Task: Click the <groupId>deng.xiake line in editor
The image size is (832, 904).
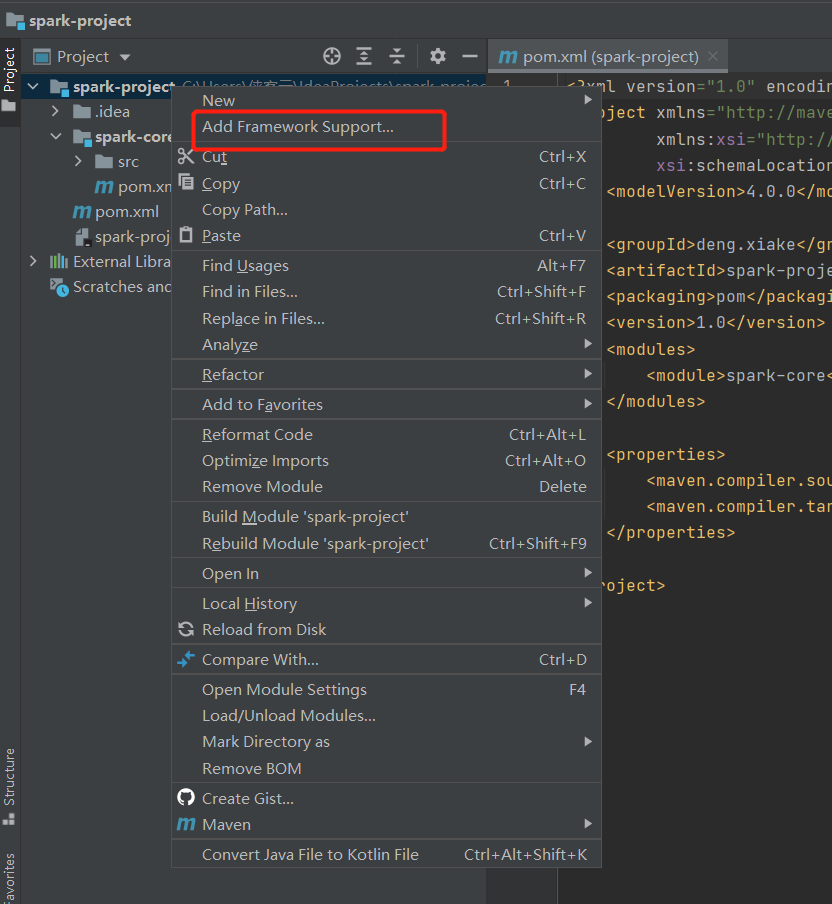Action: [718, 244]
